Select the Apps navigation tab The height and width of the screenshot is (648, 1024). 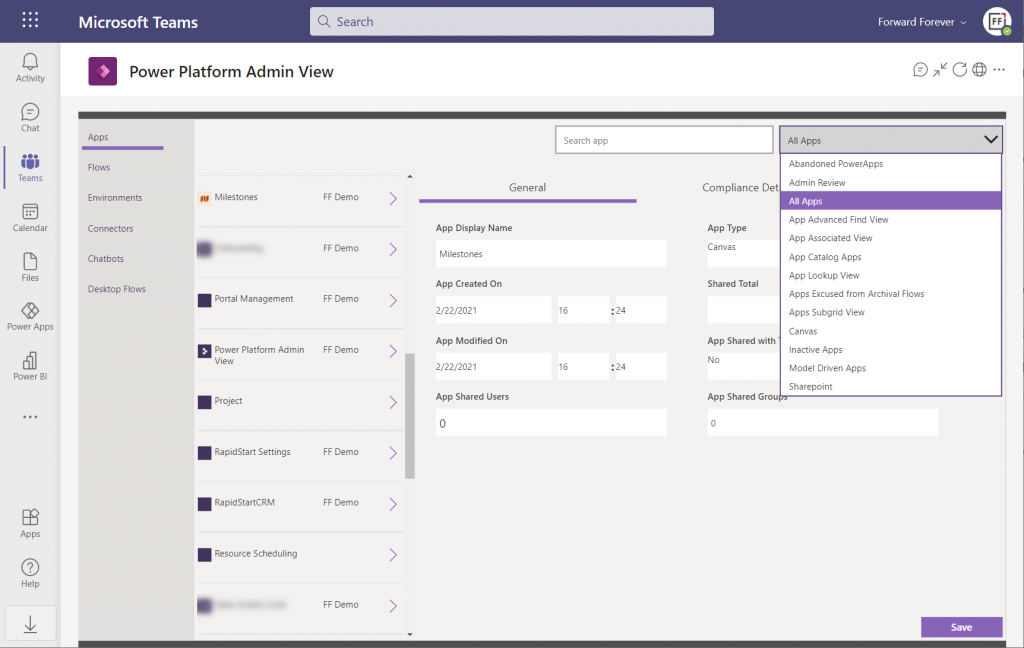98,137
